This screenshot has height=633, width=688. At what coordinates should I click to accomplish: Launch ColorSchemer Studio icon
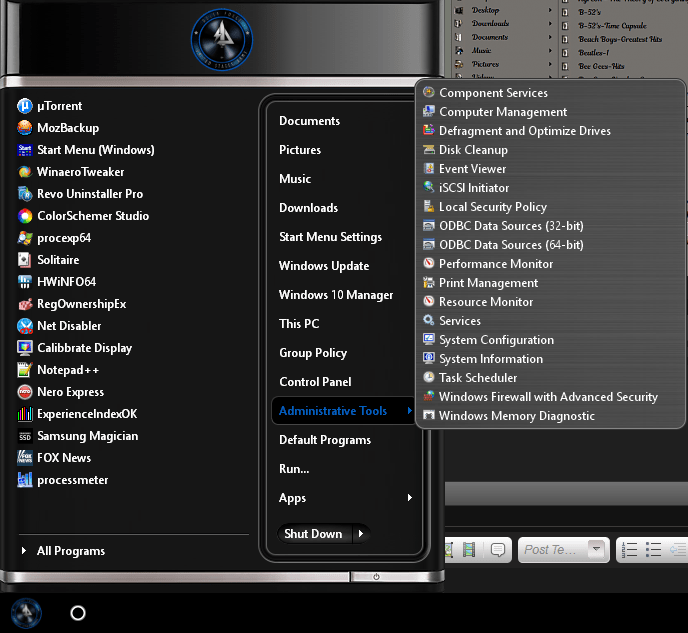[x=25, y=216]
